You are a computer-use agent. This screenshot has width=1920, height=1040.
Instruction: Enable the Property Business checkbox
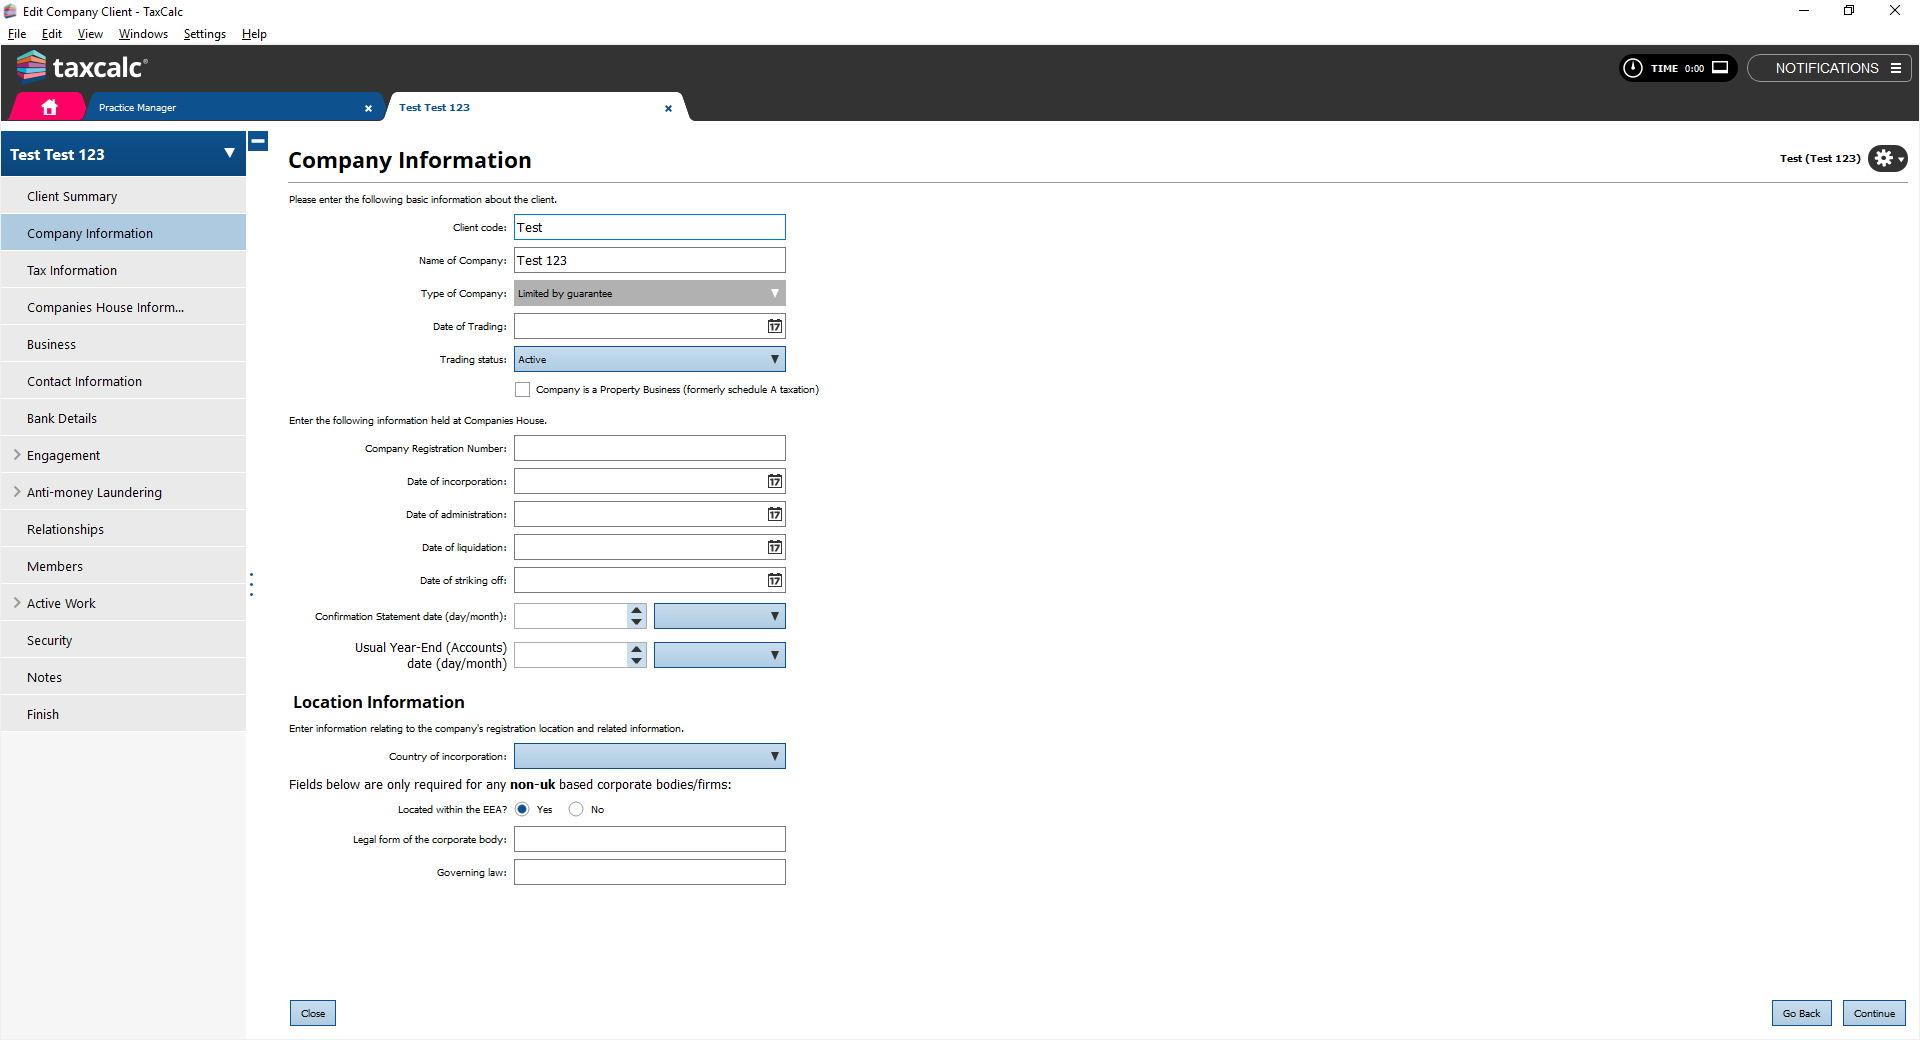coord(523,390)
